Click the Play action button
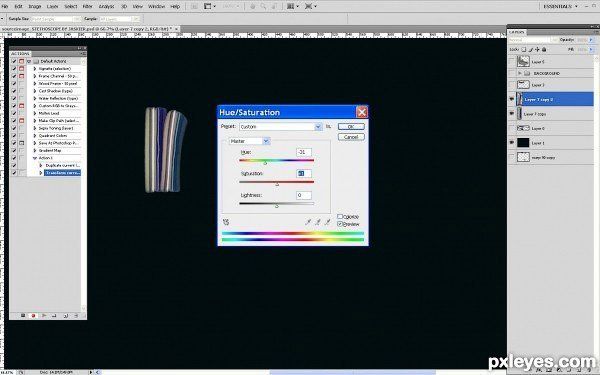The width and height of the screenshot is (600, 375). pos(44,316)
